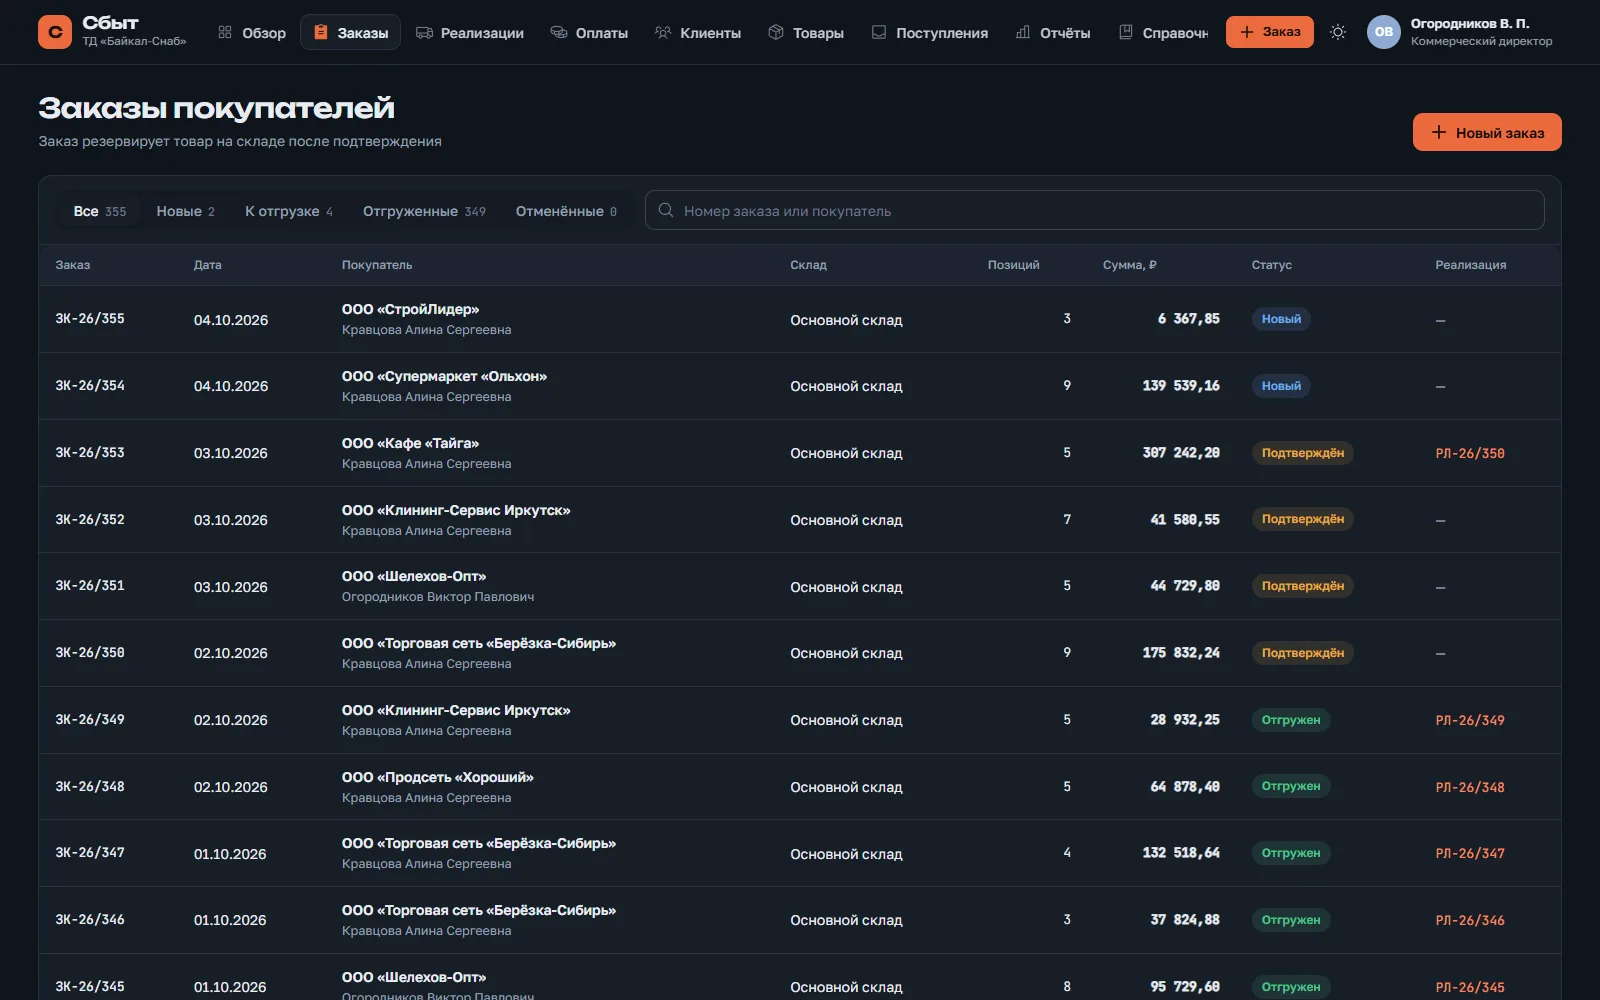Open the Товары section
Screen dimensions: 1600x1000
point(806,33)
